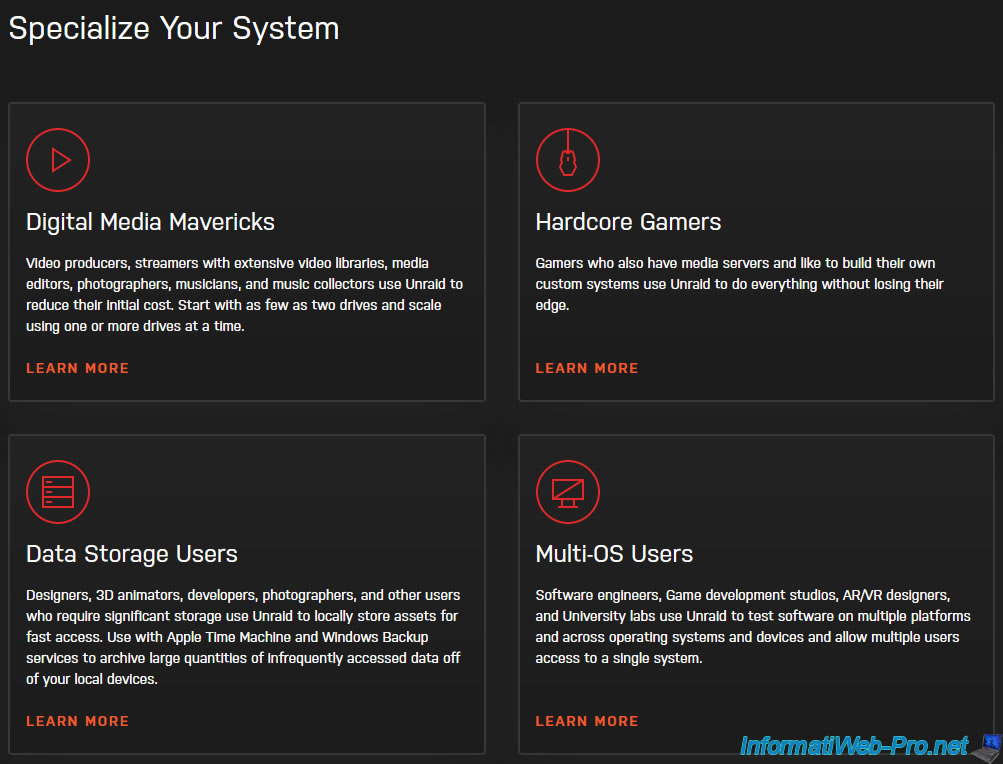Viewport: 1003px width, 764px height.
Task: Click the designers and 3D animators description
Action: tap(244, 637)
